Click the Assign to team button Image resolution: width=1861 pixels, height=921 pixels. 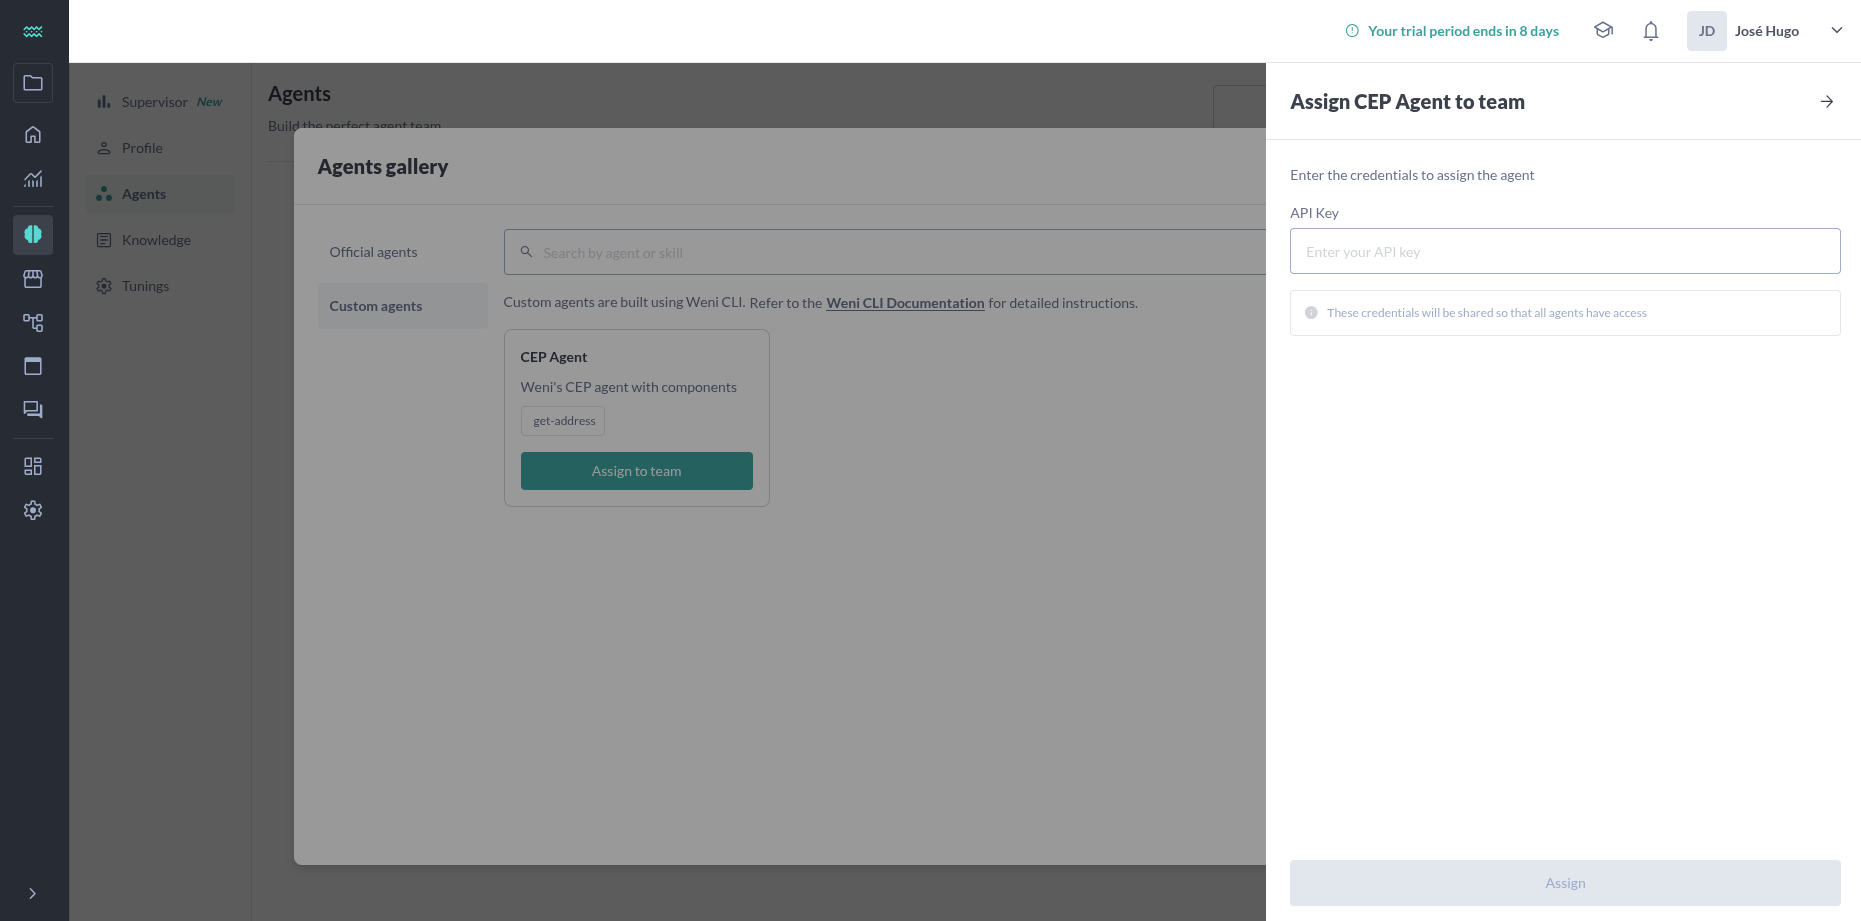636,471
